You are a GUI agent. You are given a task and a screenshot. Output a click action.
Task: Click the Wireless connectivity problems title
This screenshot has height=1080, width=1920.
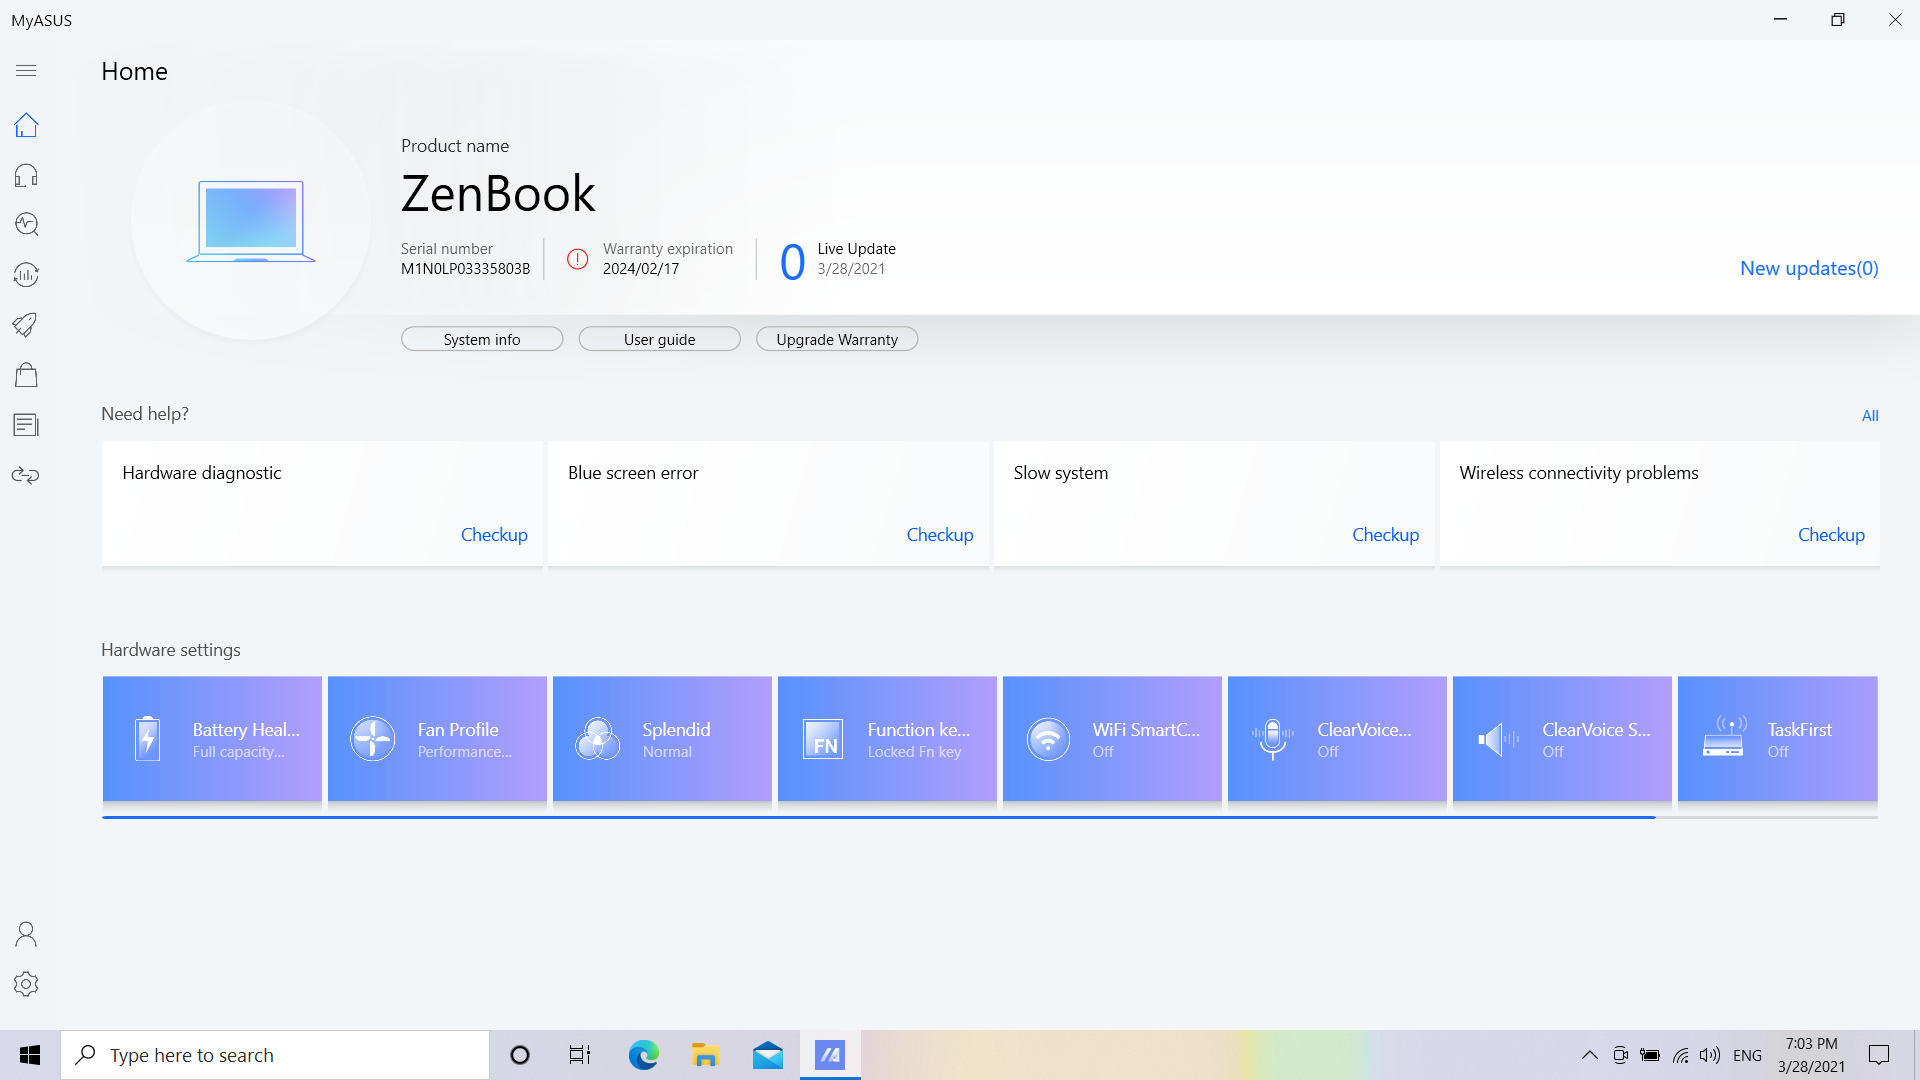point(1578,473)
